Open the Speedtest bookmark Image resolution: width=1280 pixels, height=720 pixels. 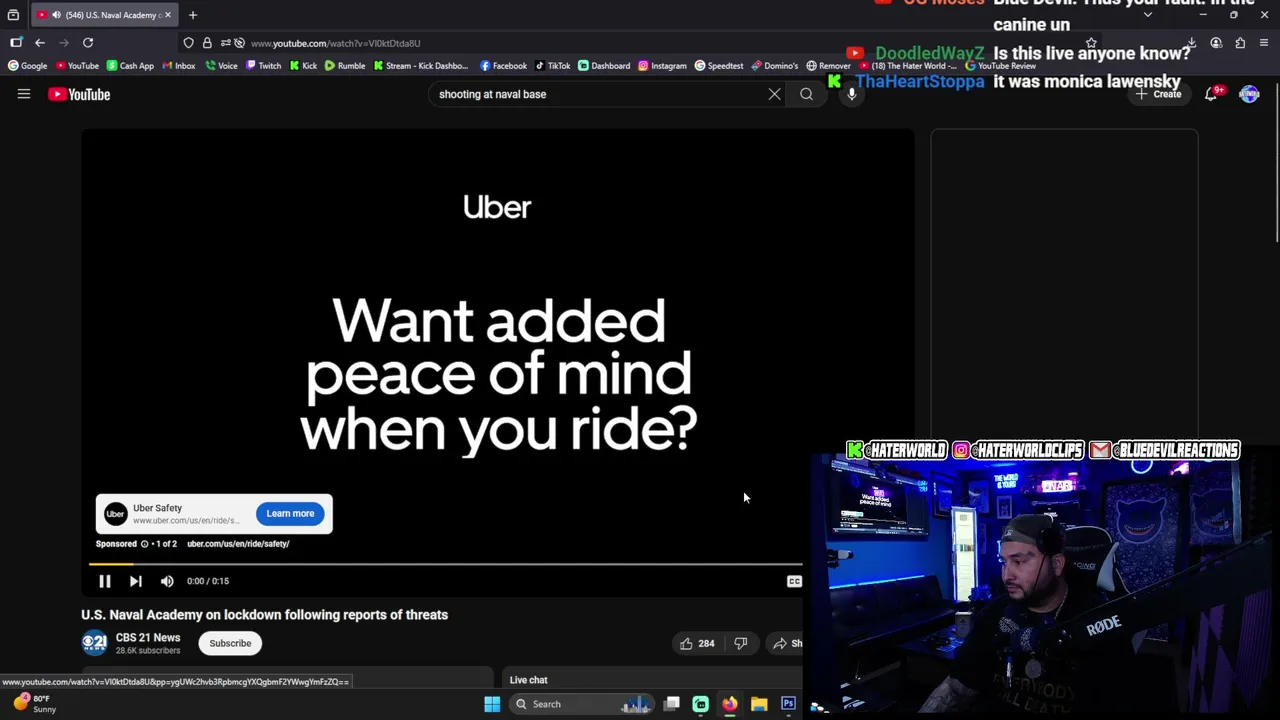[719, 66]
